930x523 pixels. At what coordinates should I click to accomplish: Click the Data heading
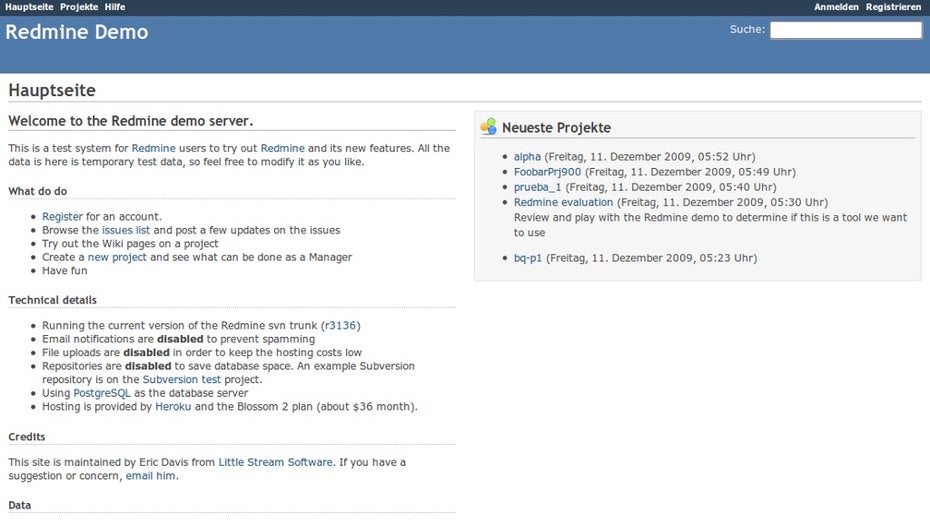click(20, 505)
